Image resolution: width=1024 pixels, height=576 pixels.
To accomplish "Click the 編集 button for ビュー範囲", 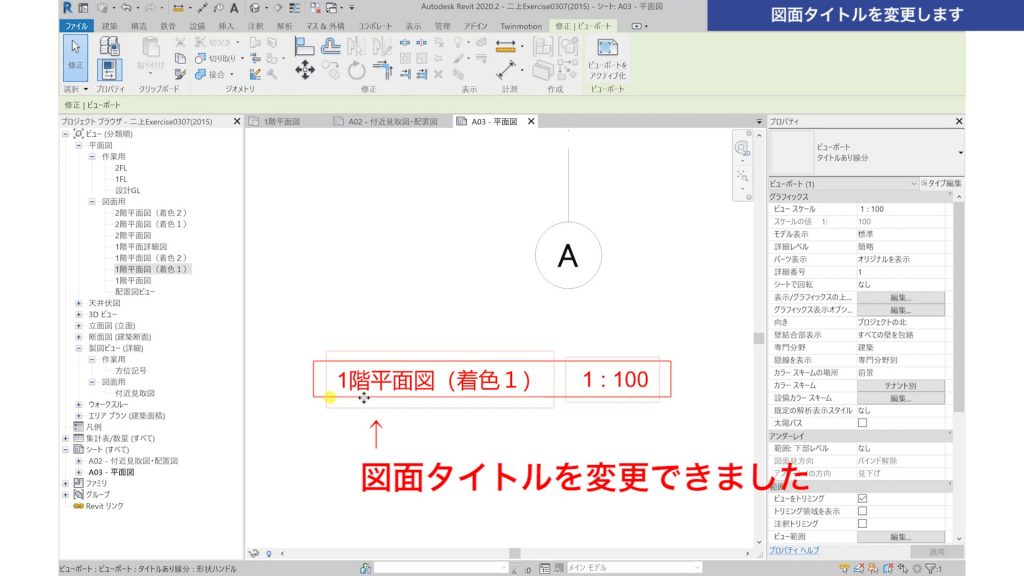I will (901, 535).
